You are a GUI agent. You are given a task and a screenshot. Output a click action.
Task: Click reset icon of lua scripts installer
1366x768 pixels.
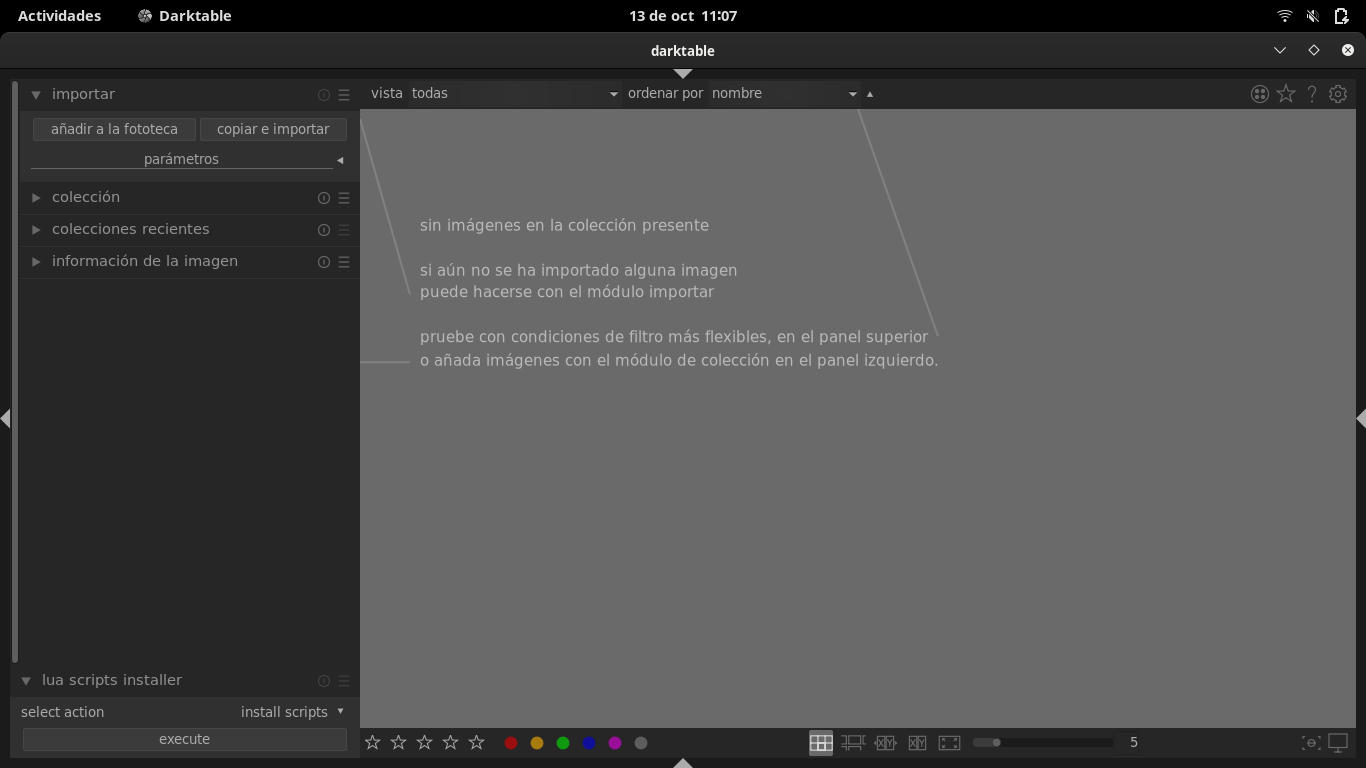(324, 681)
